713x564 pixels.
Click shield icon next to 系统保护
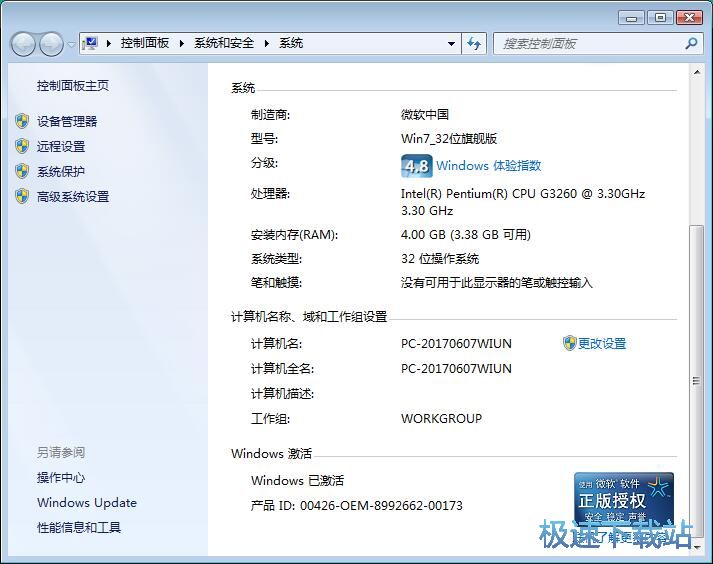(x=22, y=171)
